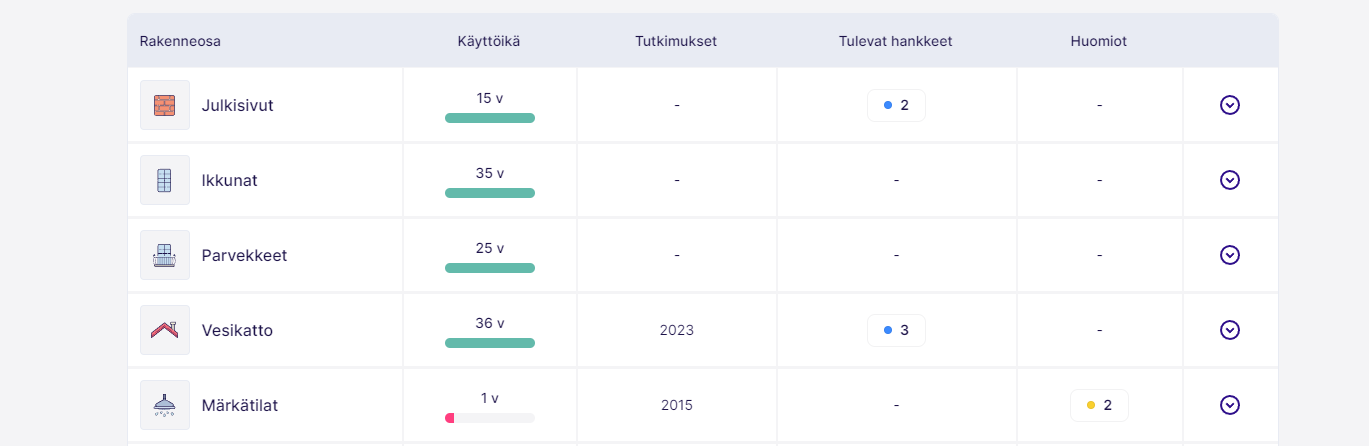The width and height of the screenshot is (1369, 446).
Task: Open Julkisivut upcoming projects badge
Action: click(x=896, y=105)
